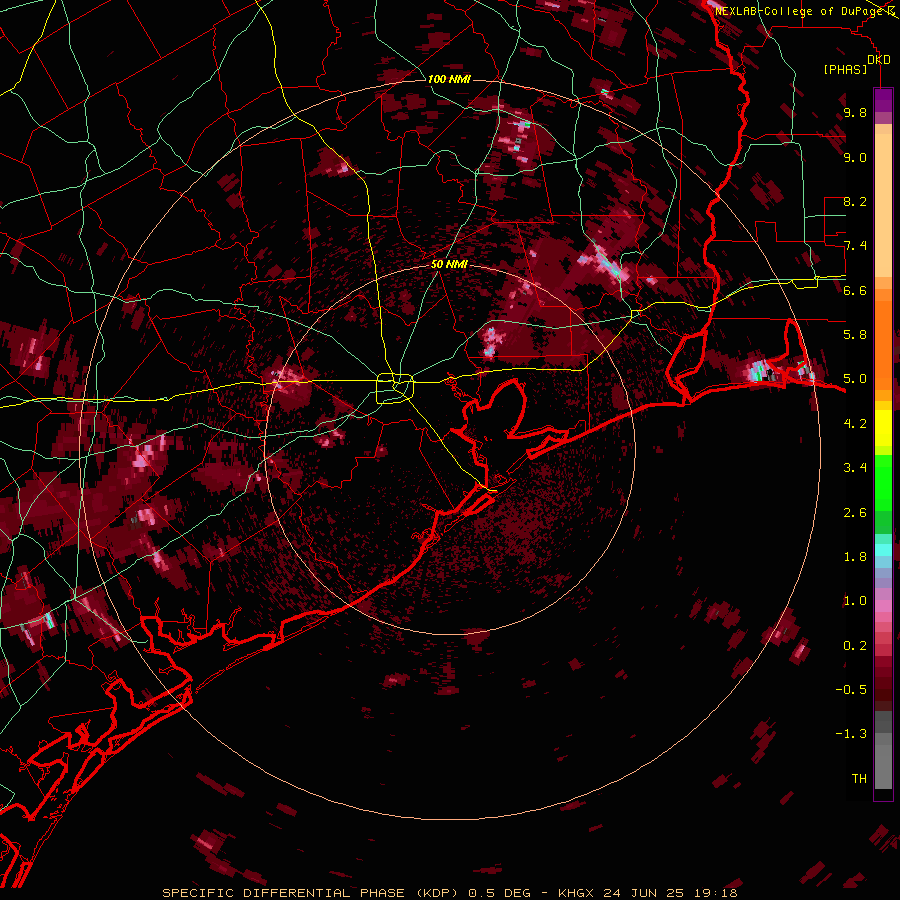Click the 5.0 value on the color scale

point(855,379)
